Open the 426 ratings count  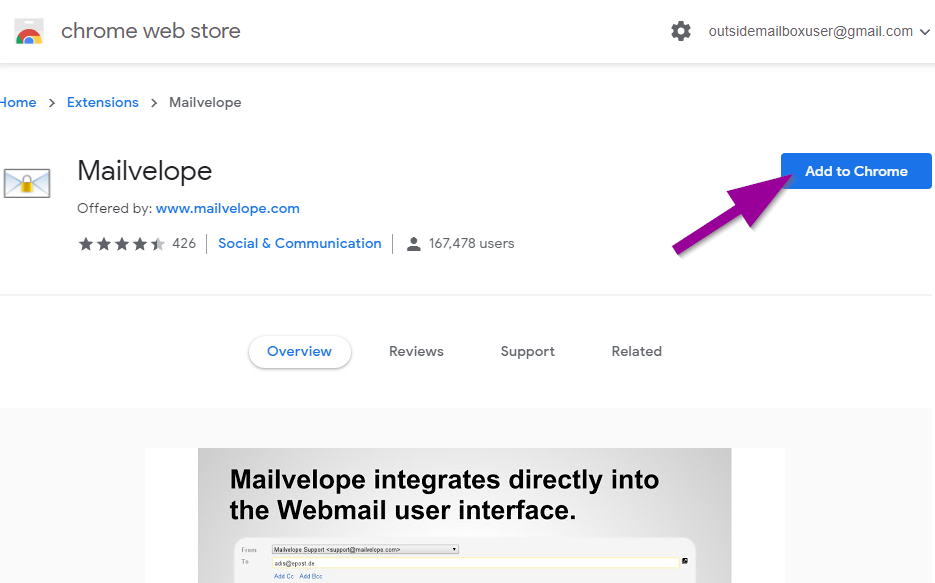tap(184, 243)
